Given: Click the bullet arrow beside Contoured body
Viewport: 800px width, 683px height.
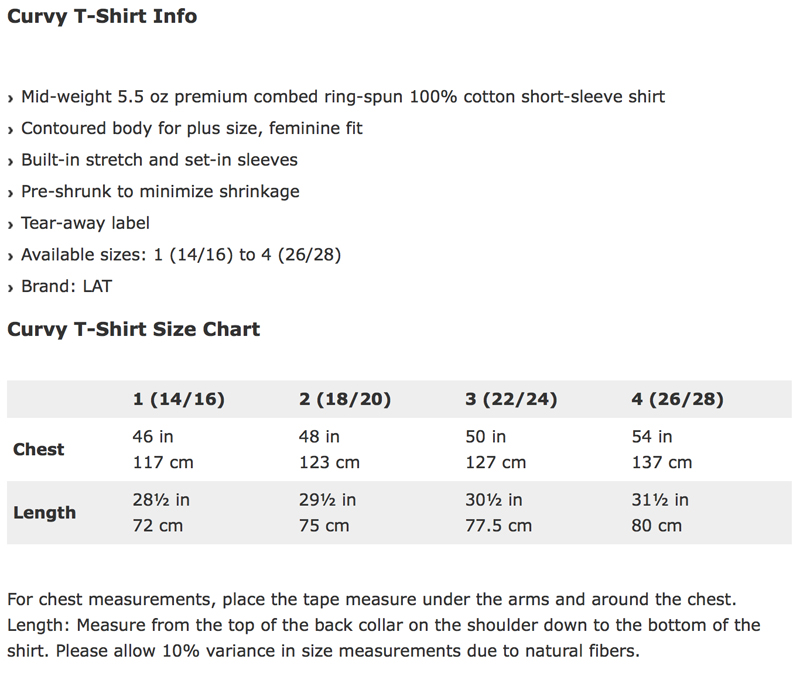Looking at the screenshot, I should point(10,130).
